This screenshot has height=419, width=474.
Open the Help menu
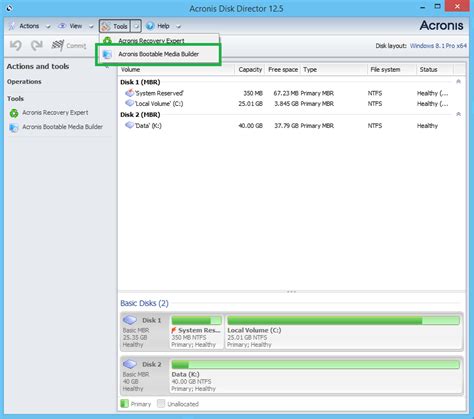pyautogui.click(x=163, y=26)
